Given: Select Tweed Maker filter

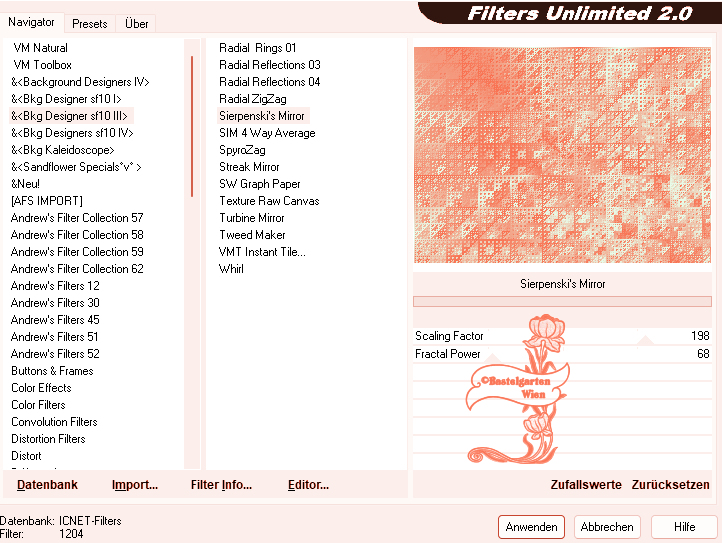Looking at the screenshot, I should pos(252,235).
